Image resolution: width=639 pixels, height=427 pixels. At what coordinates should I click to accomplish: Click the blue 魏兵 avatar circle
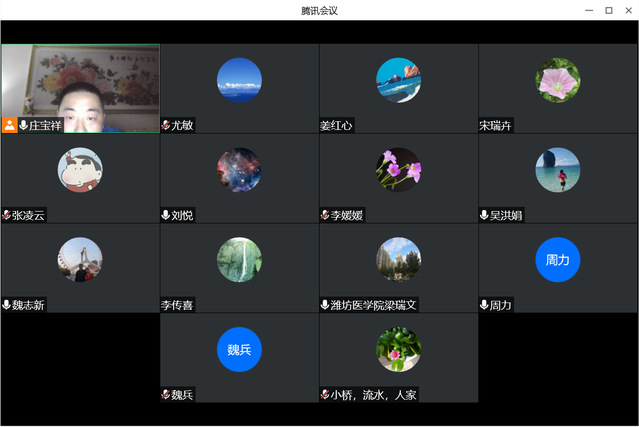tap(239, 349)
